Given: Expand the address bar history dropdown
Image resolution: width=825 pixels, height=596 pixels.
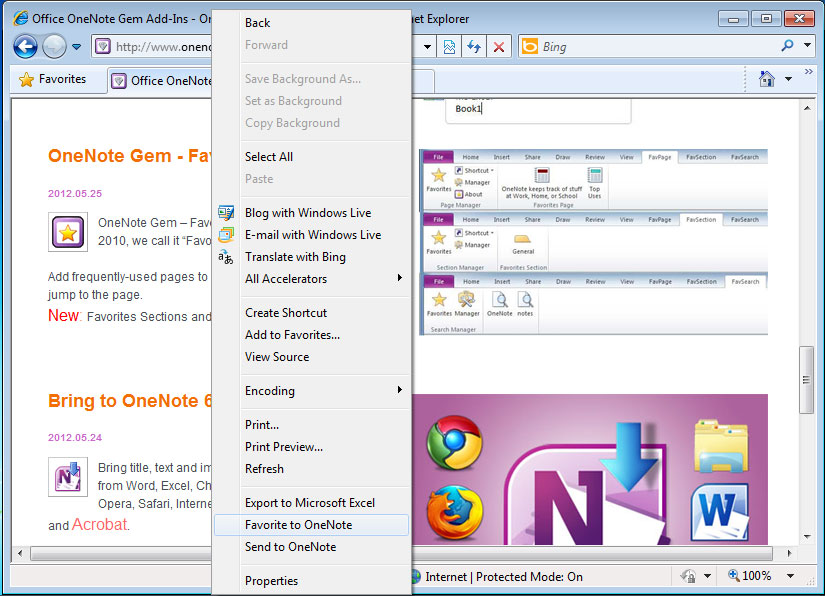Looking at the screenshot, I should (x=427, y=47).
